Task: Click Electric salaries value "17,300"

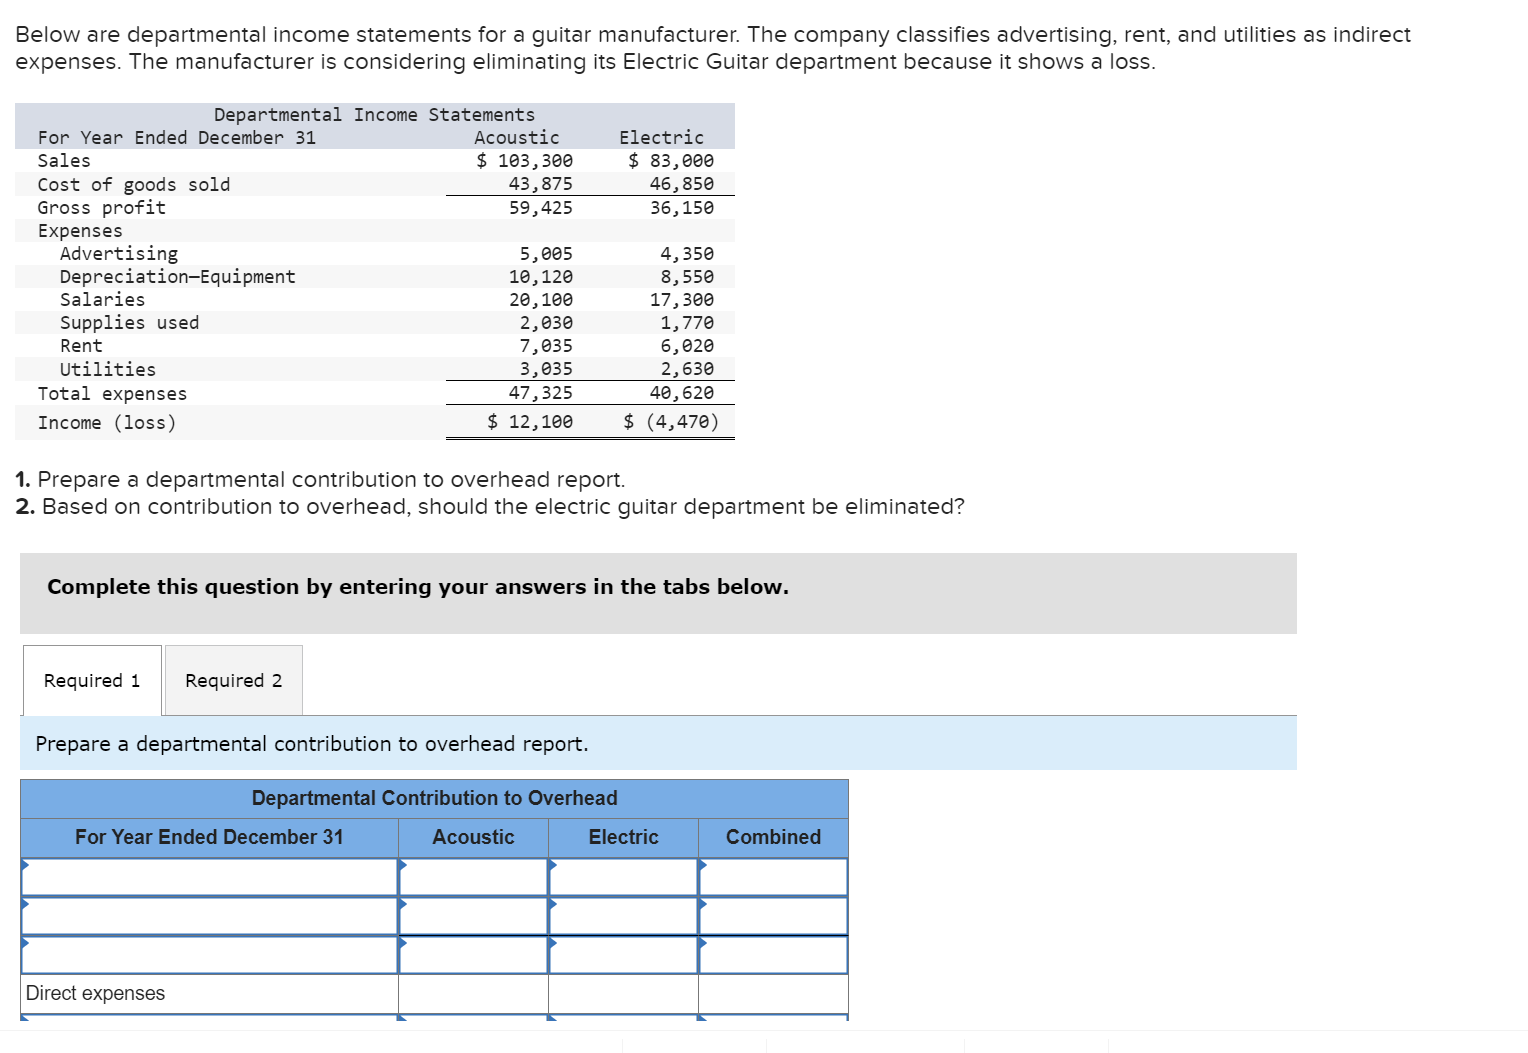Action: click(x=682, y=300)
